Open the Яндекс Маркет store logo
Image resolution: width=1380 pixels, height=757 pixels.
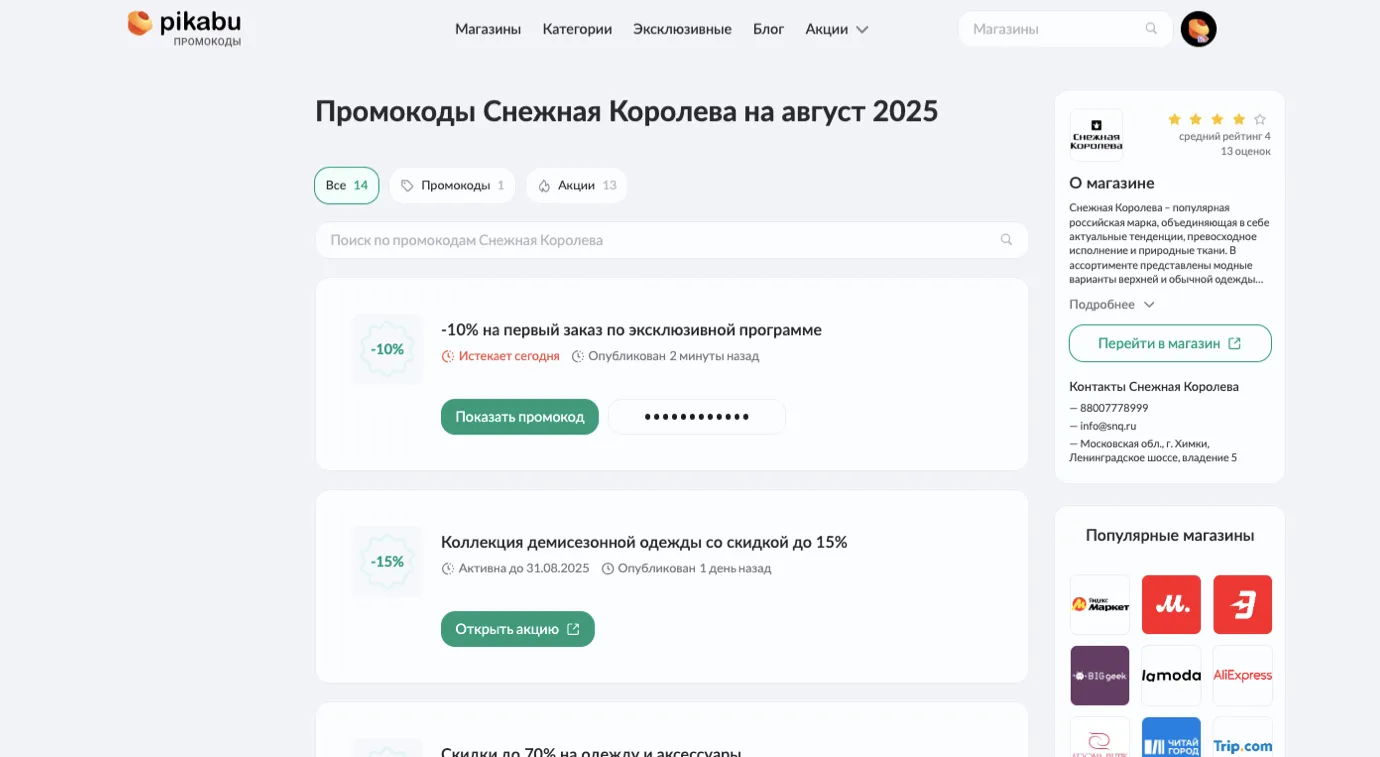click(x=1100, y=604)
